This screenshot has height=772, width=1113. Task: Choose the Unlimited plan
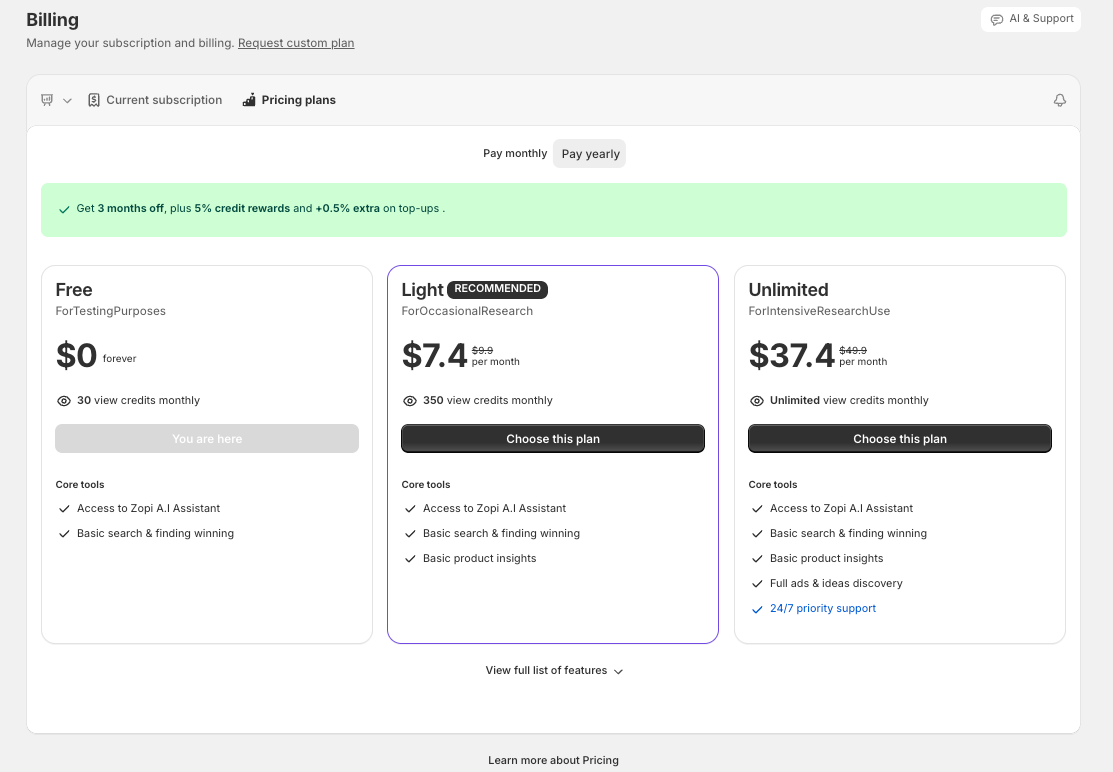coord(899,439)
